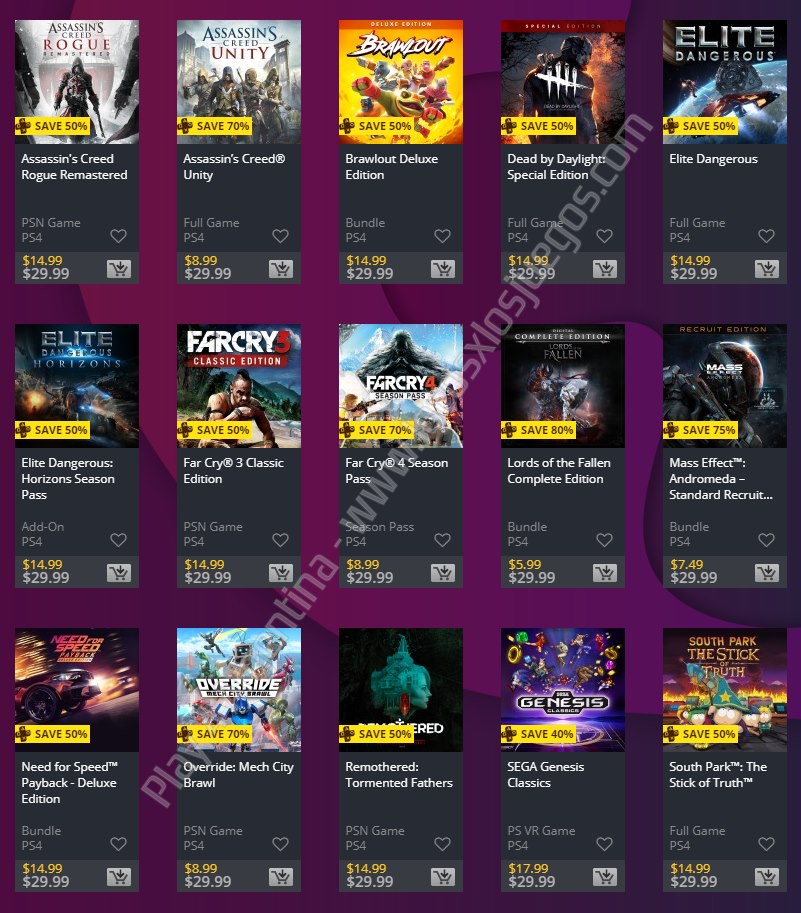This screenshot has width=801, height=913.
Task: Select the Brawlout cover thumbnail
Action: click(x=401, y=82)
